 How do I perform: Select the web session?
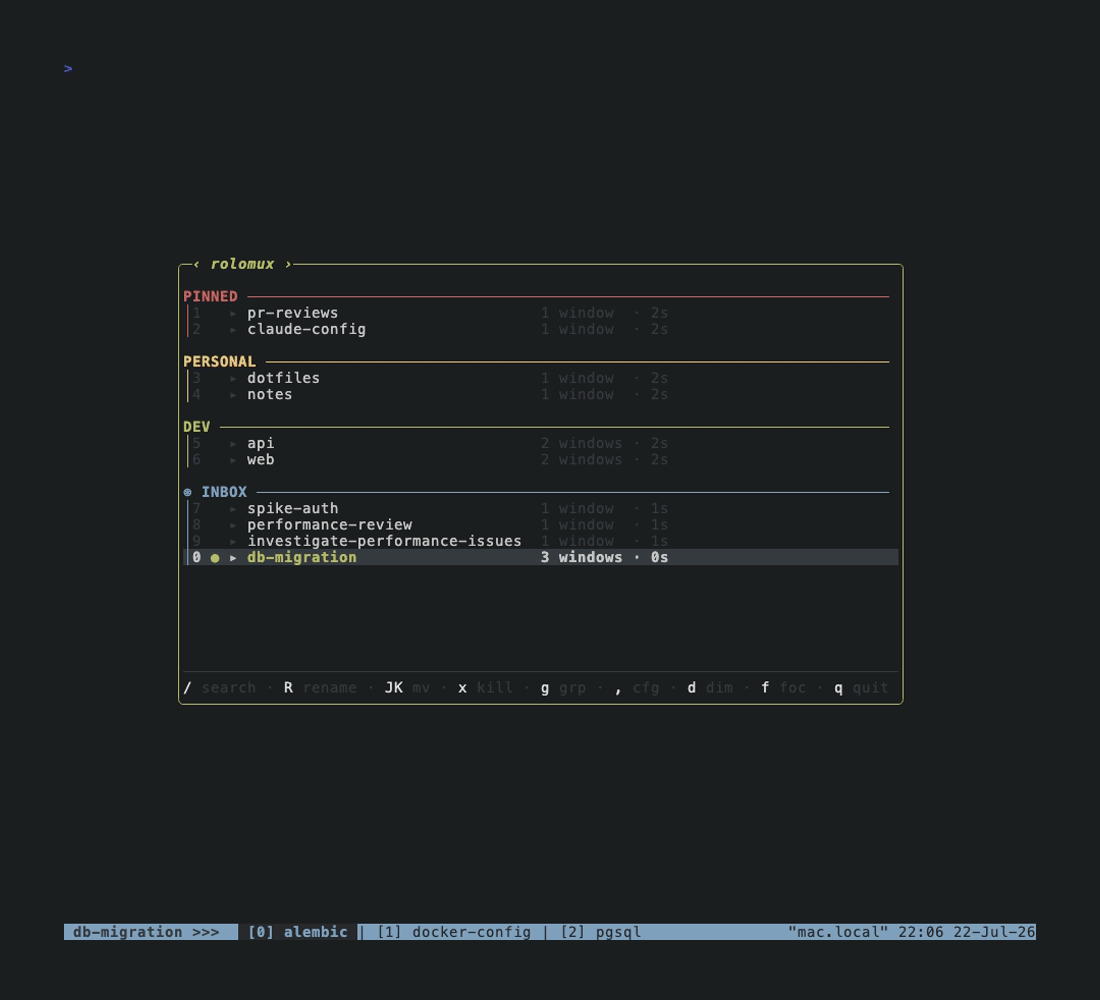[541, 460]
